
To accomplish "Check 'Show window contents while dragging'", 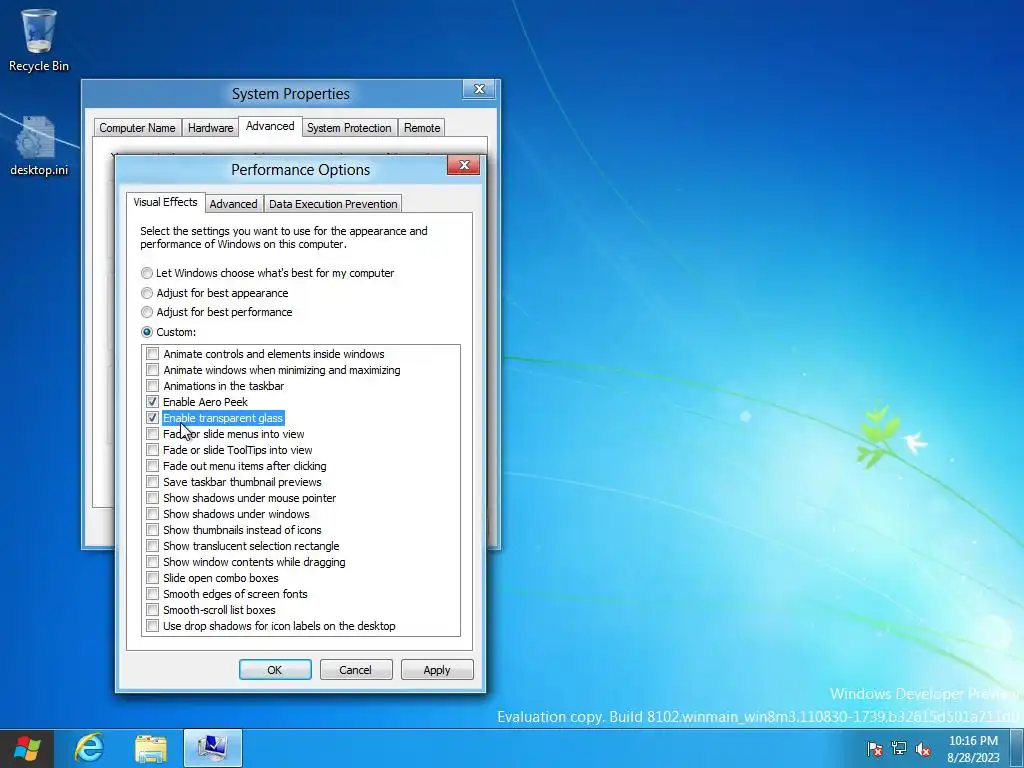I will [x=152, y=562].
